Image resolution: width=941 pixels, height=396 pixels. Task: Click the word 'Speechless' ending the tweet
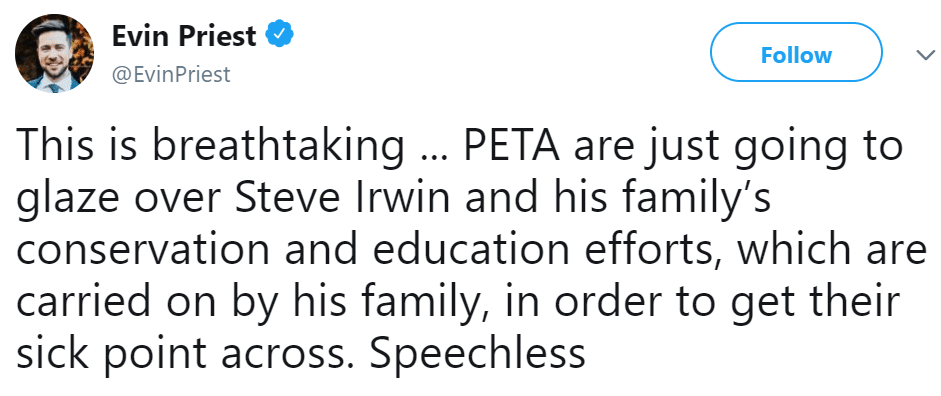coord(477,351)
